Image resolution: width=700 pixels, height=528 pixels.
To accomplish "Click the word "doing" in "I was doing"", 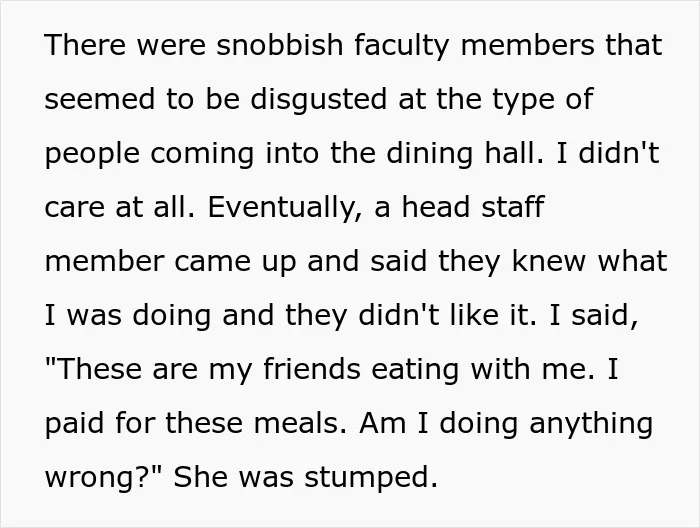I will 172,317.
